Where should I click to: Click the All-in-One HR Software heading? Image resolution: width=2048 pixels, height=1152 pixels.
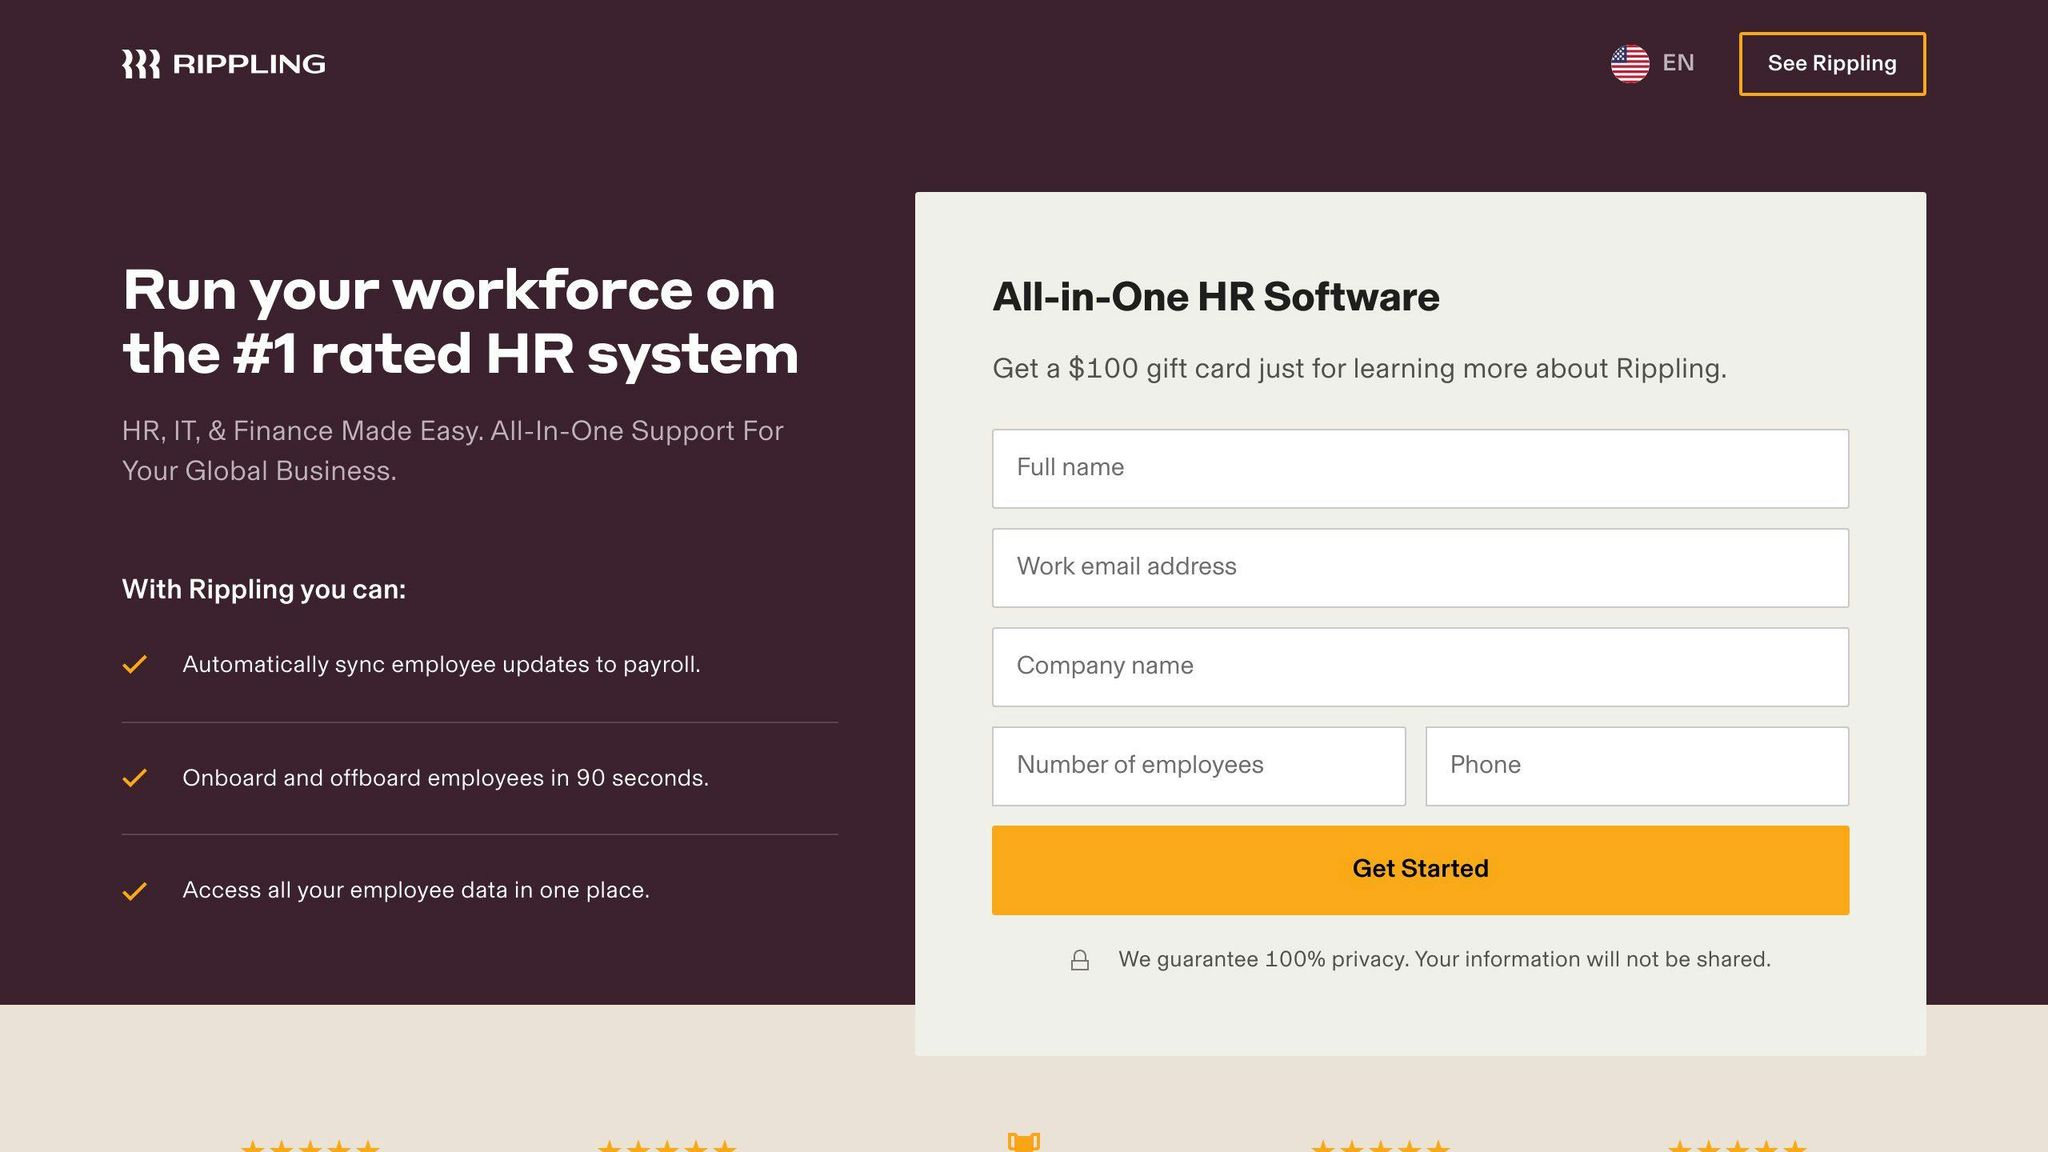[1215, 297]
